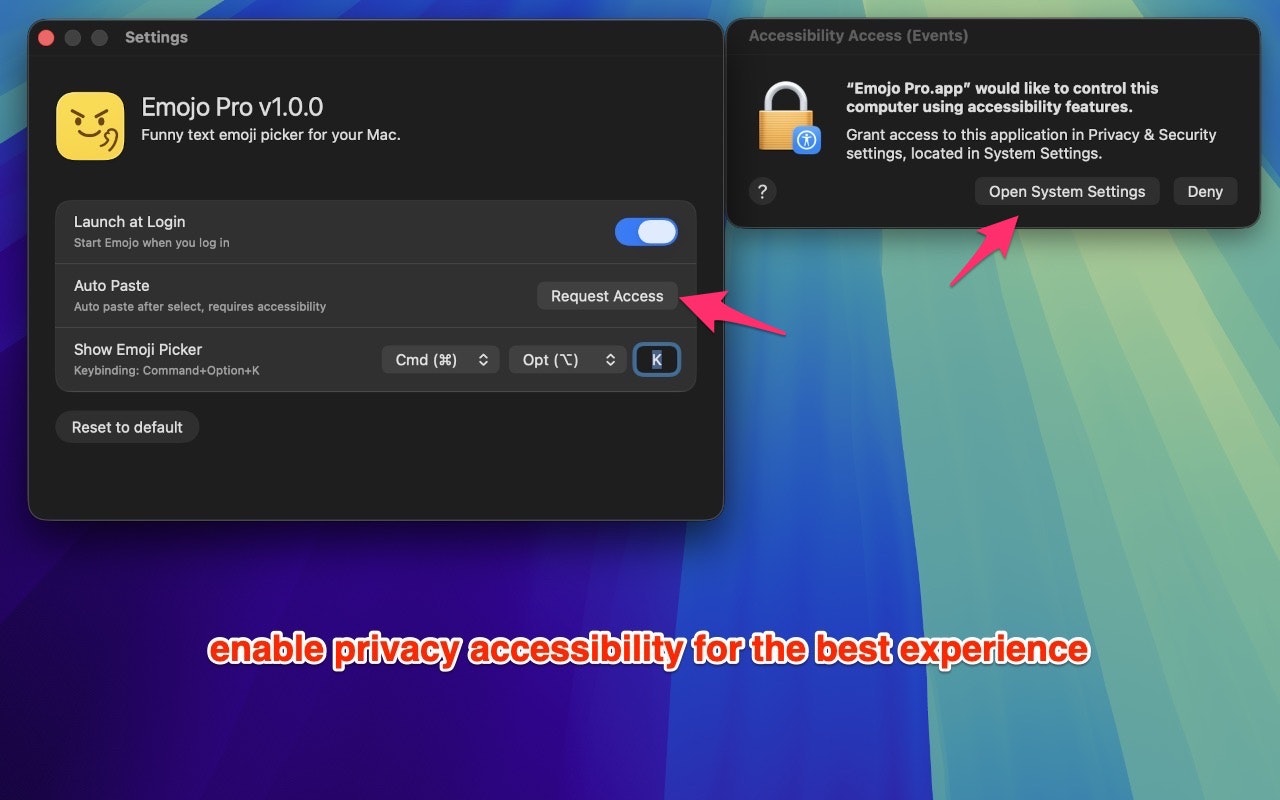Click the Opt dropdown's up-down chevron arrows

(610, 360)
